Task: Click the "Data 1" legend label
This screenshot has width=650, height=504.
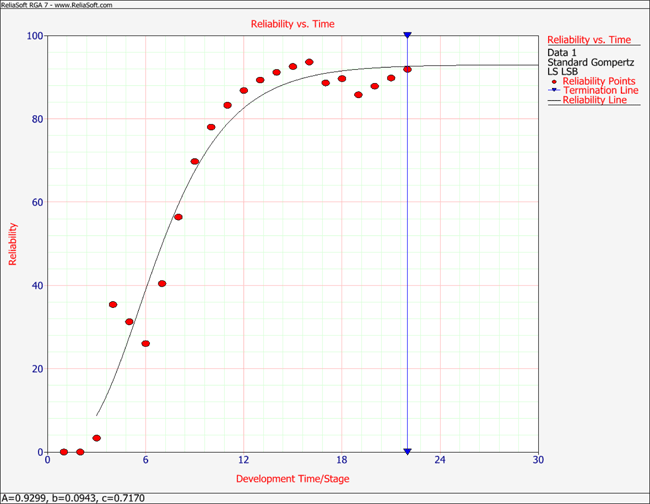Action: (x=562, y=51)
